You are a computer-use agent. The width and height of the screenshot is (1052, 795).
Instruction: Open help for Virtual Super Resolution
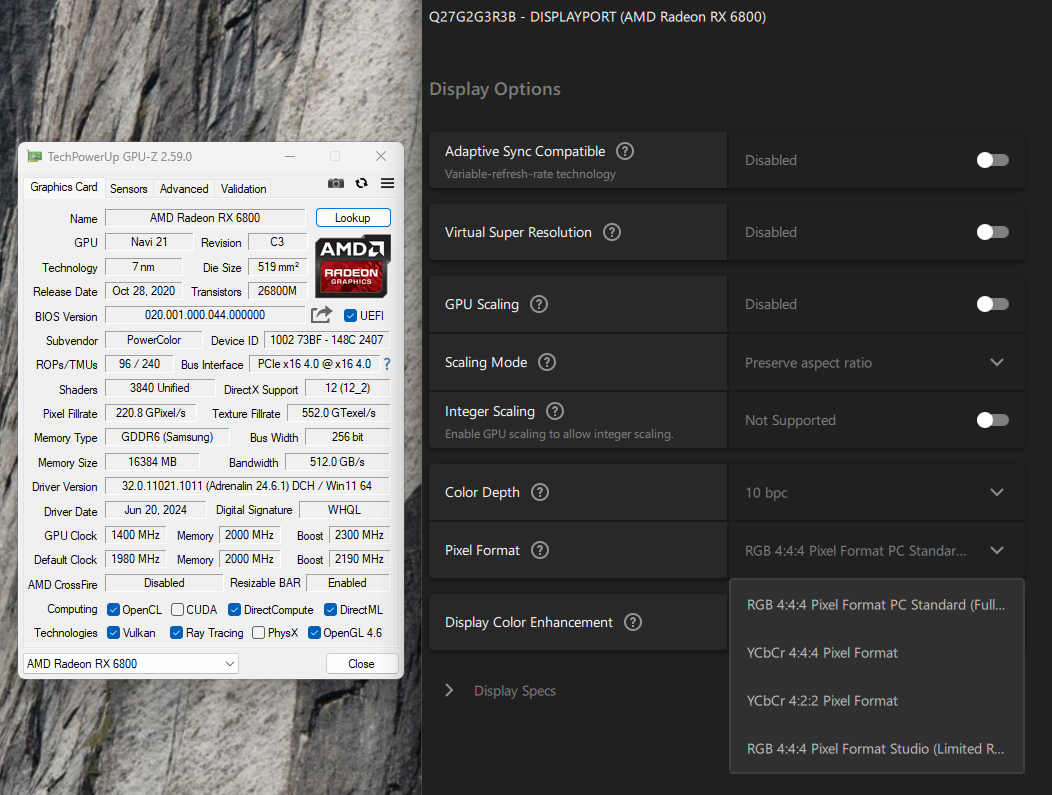pyautogui.click(x=612, y=232)
